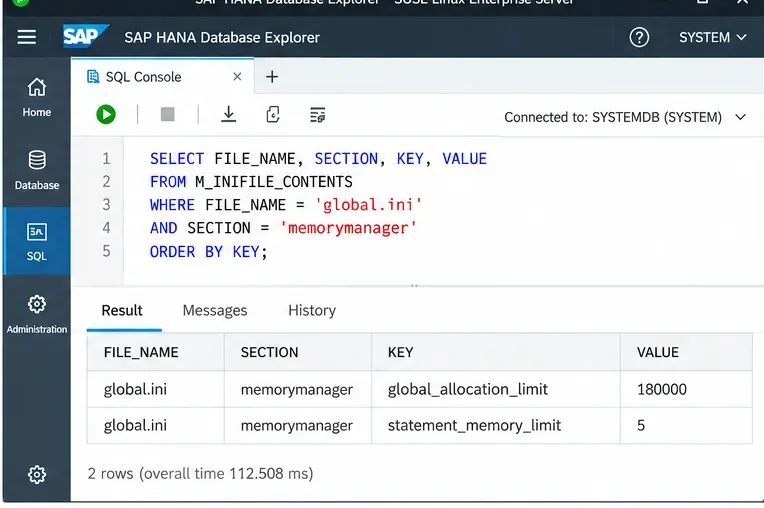Open the History tab
The width and height of the screenshot is (764, 508).
pyautogui.click(x=312, y=310)
